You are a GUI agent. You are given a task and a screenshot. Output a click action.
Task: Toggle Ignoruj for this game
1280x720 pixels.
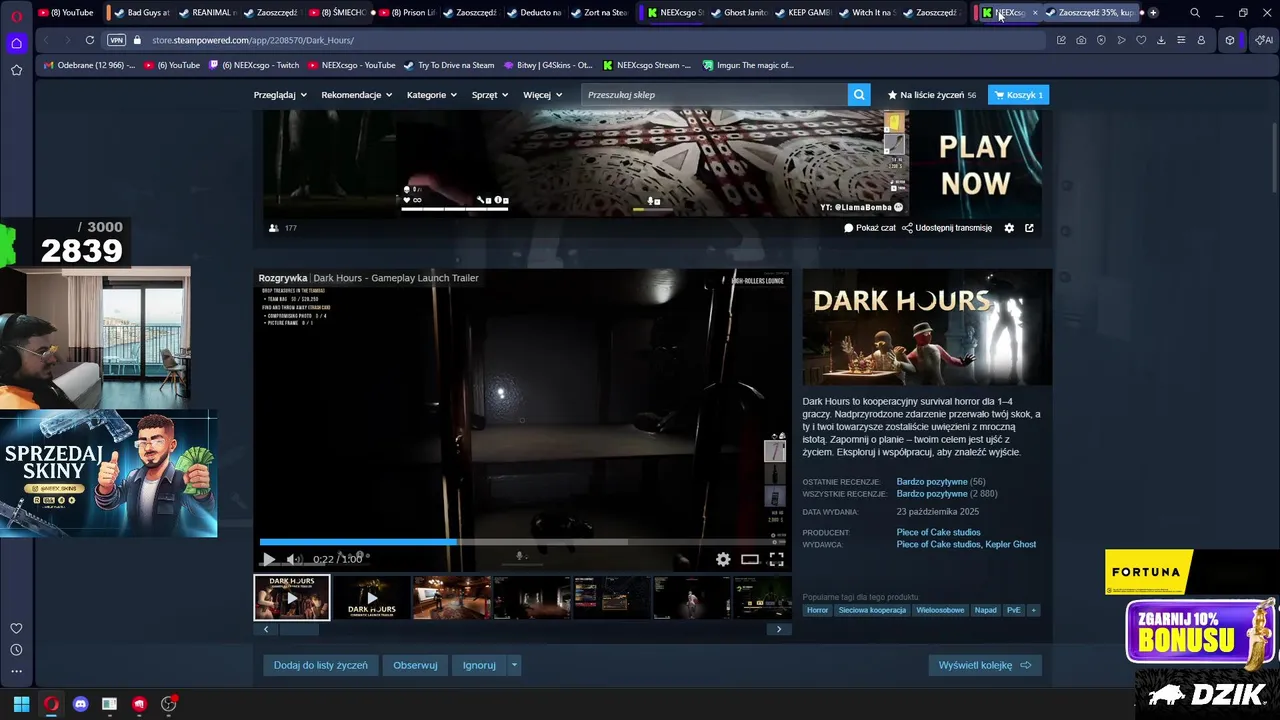point(479,665)
